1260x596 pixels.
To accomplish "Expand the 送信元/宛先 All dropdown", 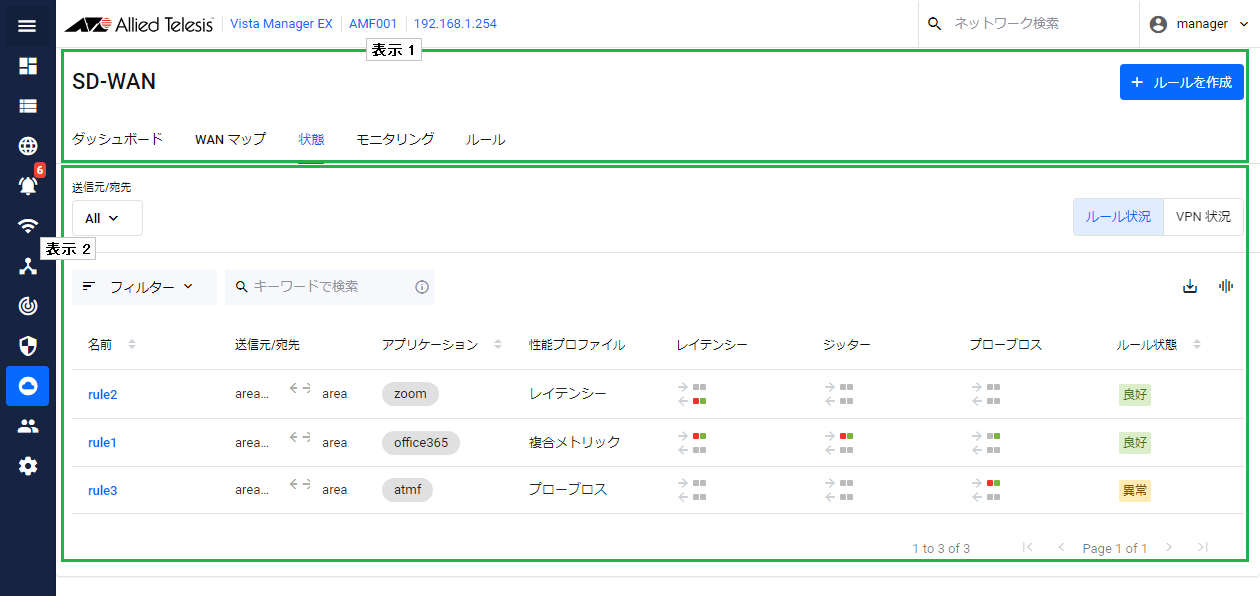I will 107,218.
